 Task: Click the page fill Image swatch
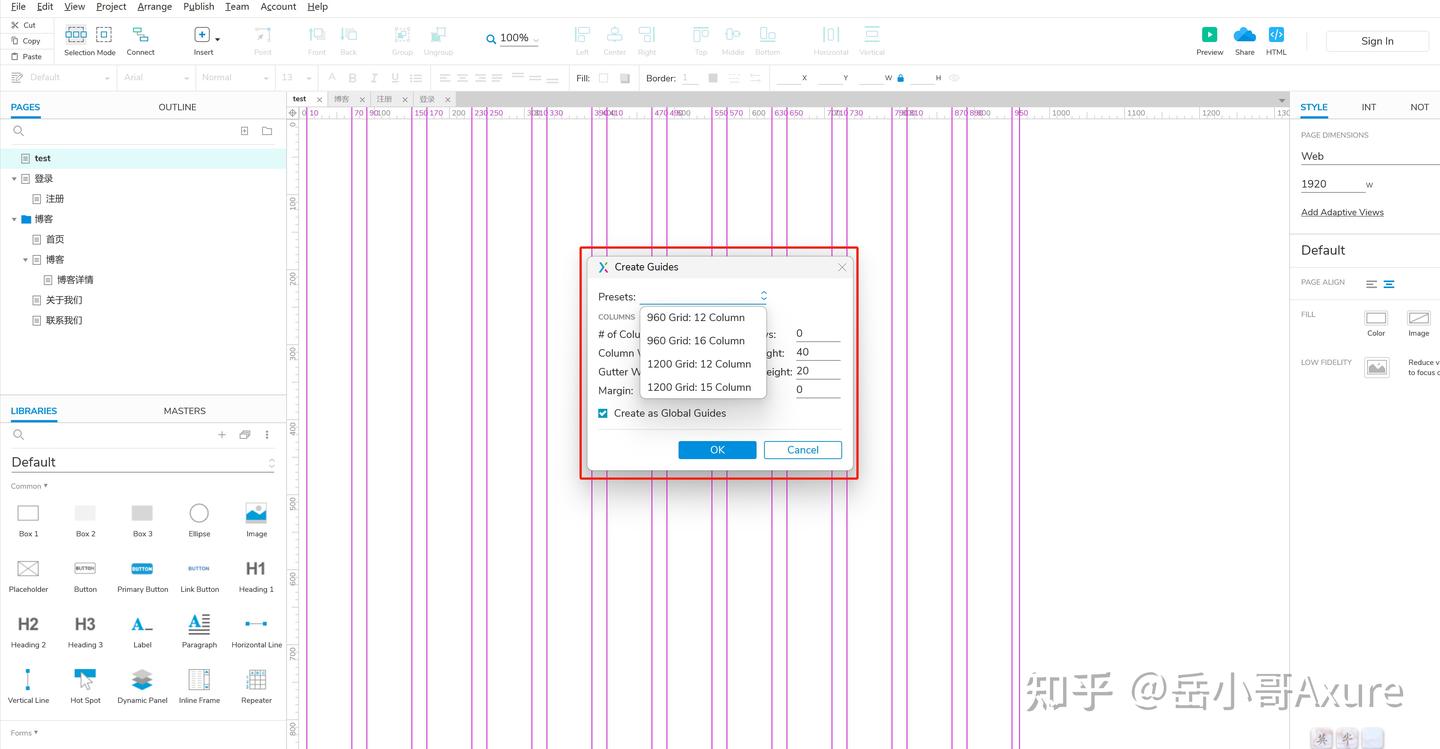[1418, 318]
